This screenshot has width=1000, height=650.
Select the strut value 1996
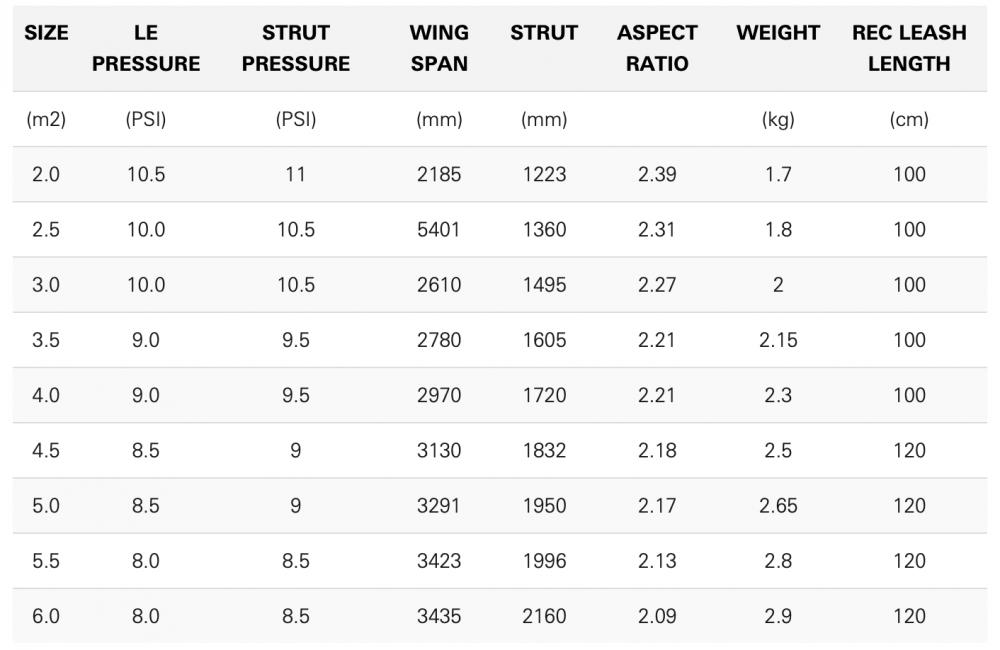pyautogui.click(x=544, y=561)
